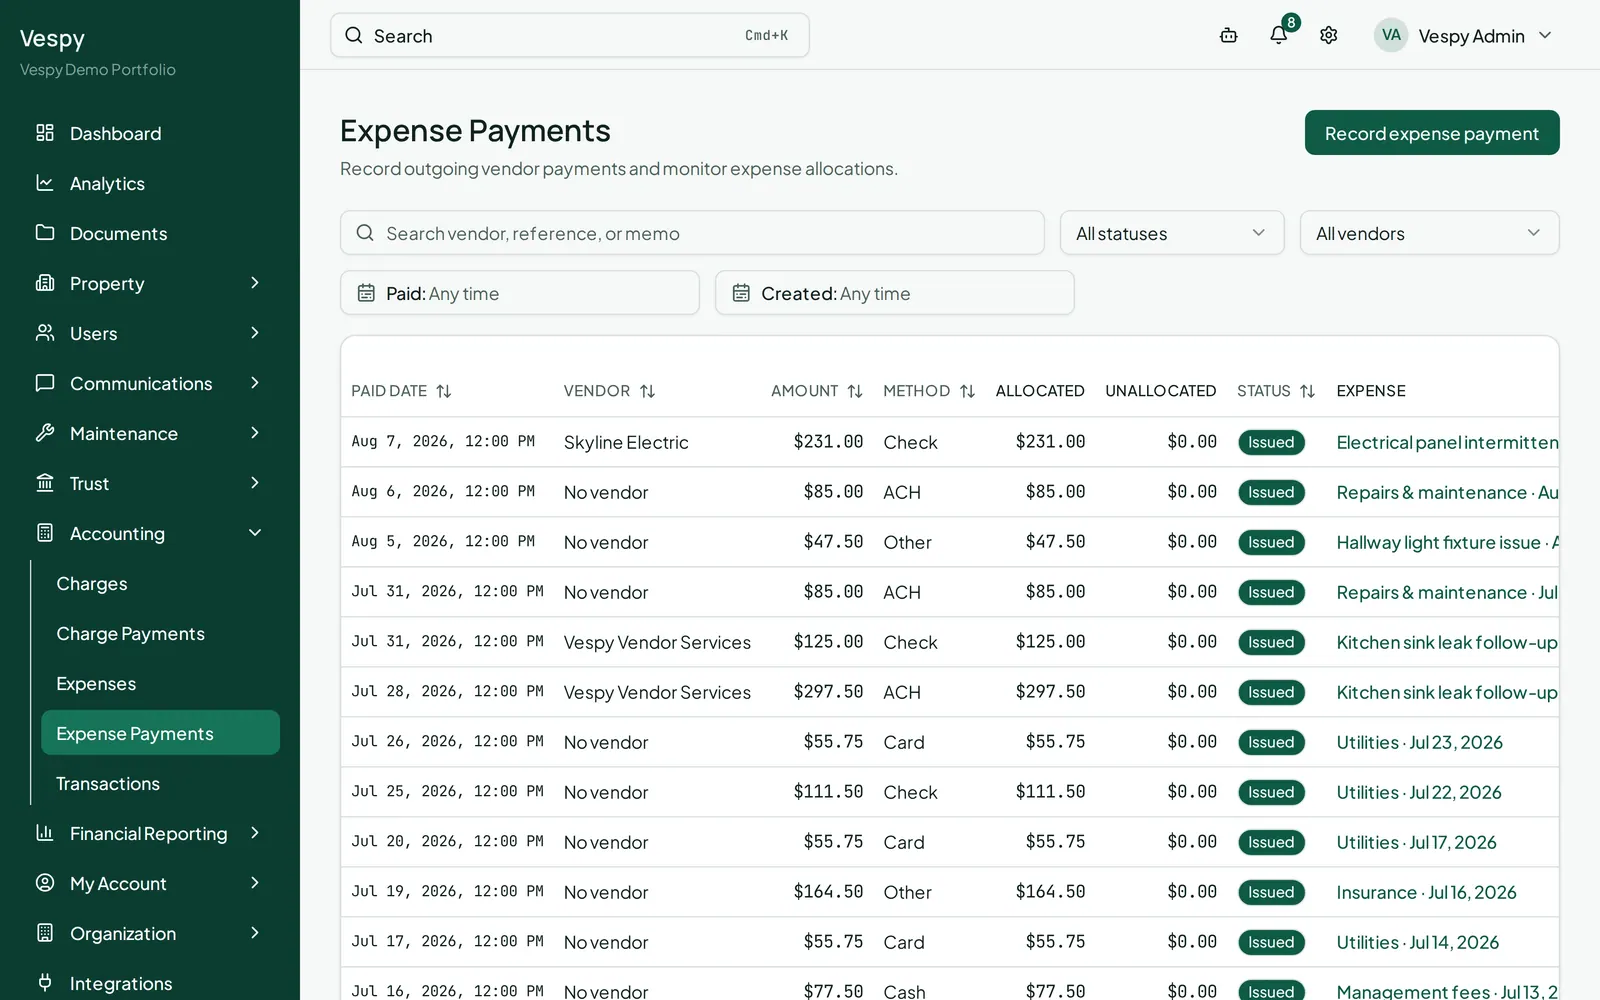Click the Communications chat icon in sidebar

pyautogui.click(x=45, y=383)
